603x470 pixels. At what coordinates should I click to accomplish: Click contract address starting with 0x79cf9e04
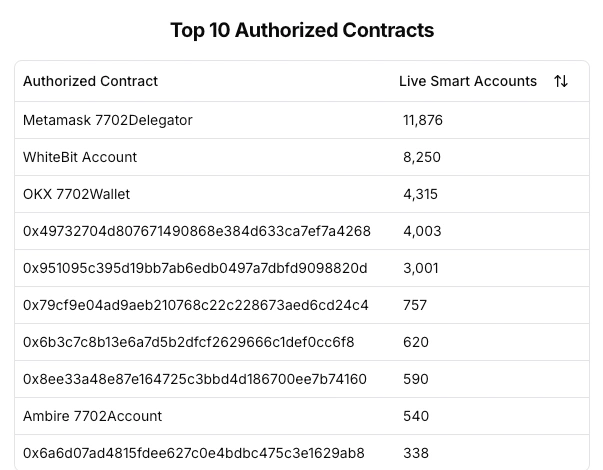pyautogui.click(x=196, y=305)
